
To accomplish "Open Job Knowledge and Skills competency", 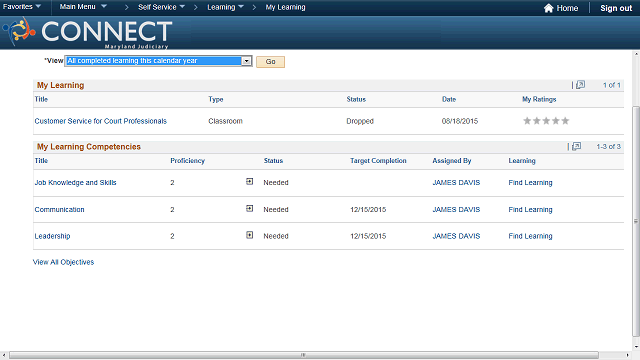I will [76, 182].
